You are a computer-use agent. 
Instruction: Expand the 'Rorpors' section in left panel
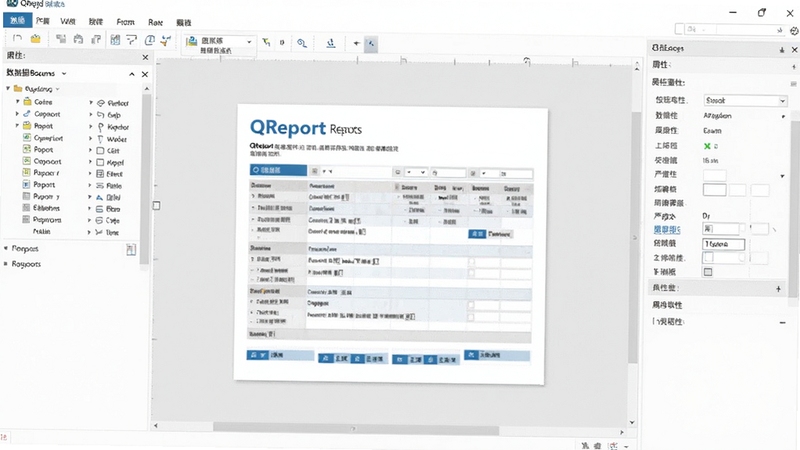point(6,248)
